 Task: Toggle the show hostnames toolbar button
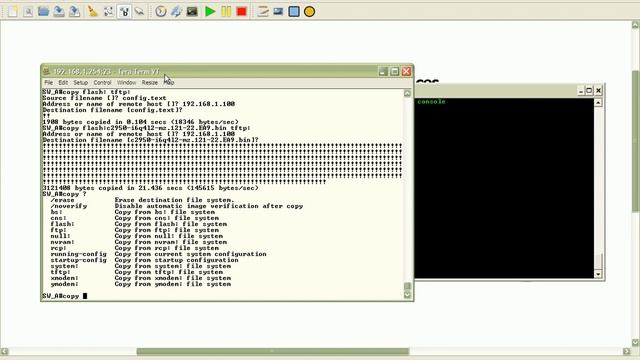[x=124, y=11]
